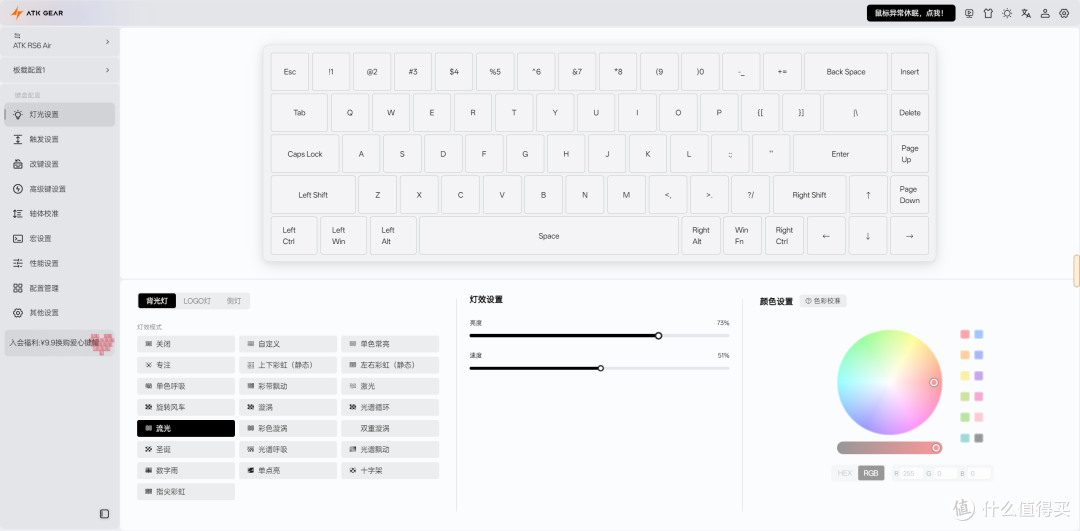Click the G value input field
1080x531 pixels.
pos(946,474)
